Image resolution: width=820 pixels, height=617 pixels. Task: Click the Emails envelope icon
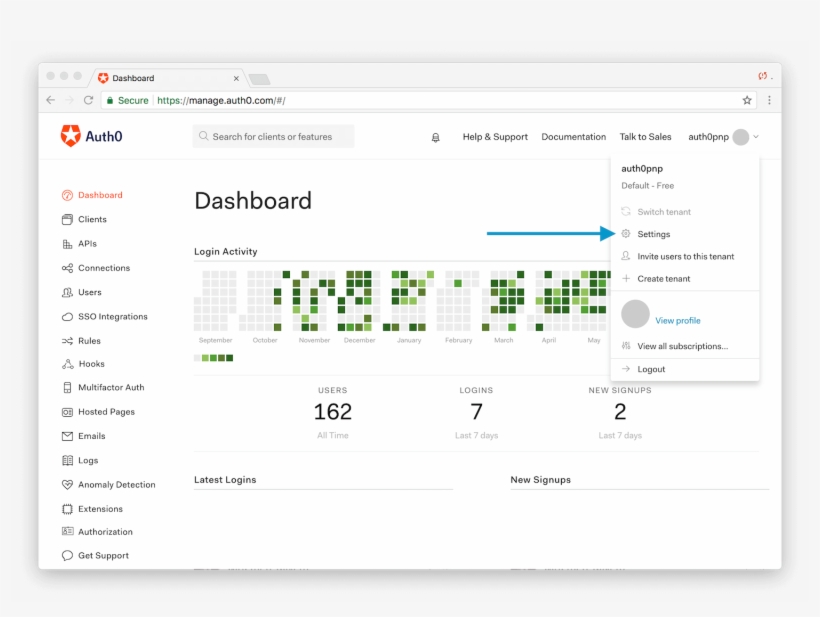[x=67, y=436]
